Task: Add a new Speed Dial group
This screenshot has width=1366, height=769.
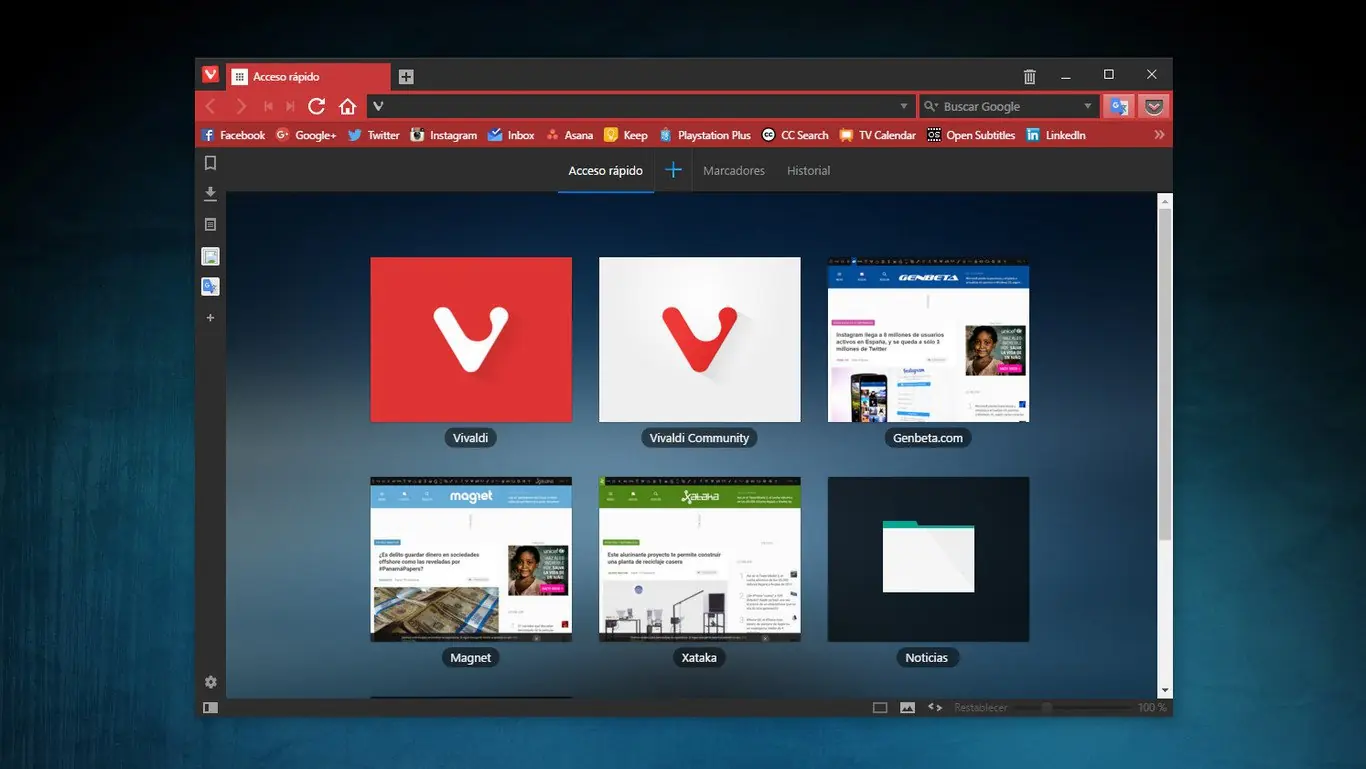Action: click(x=673, y=170)
